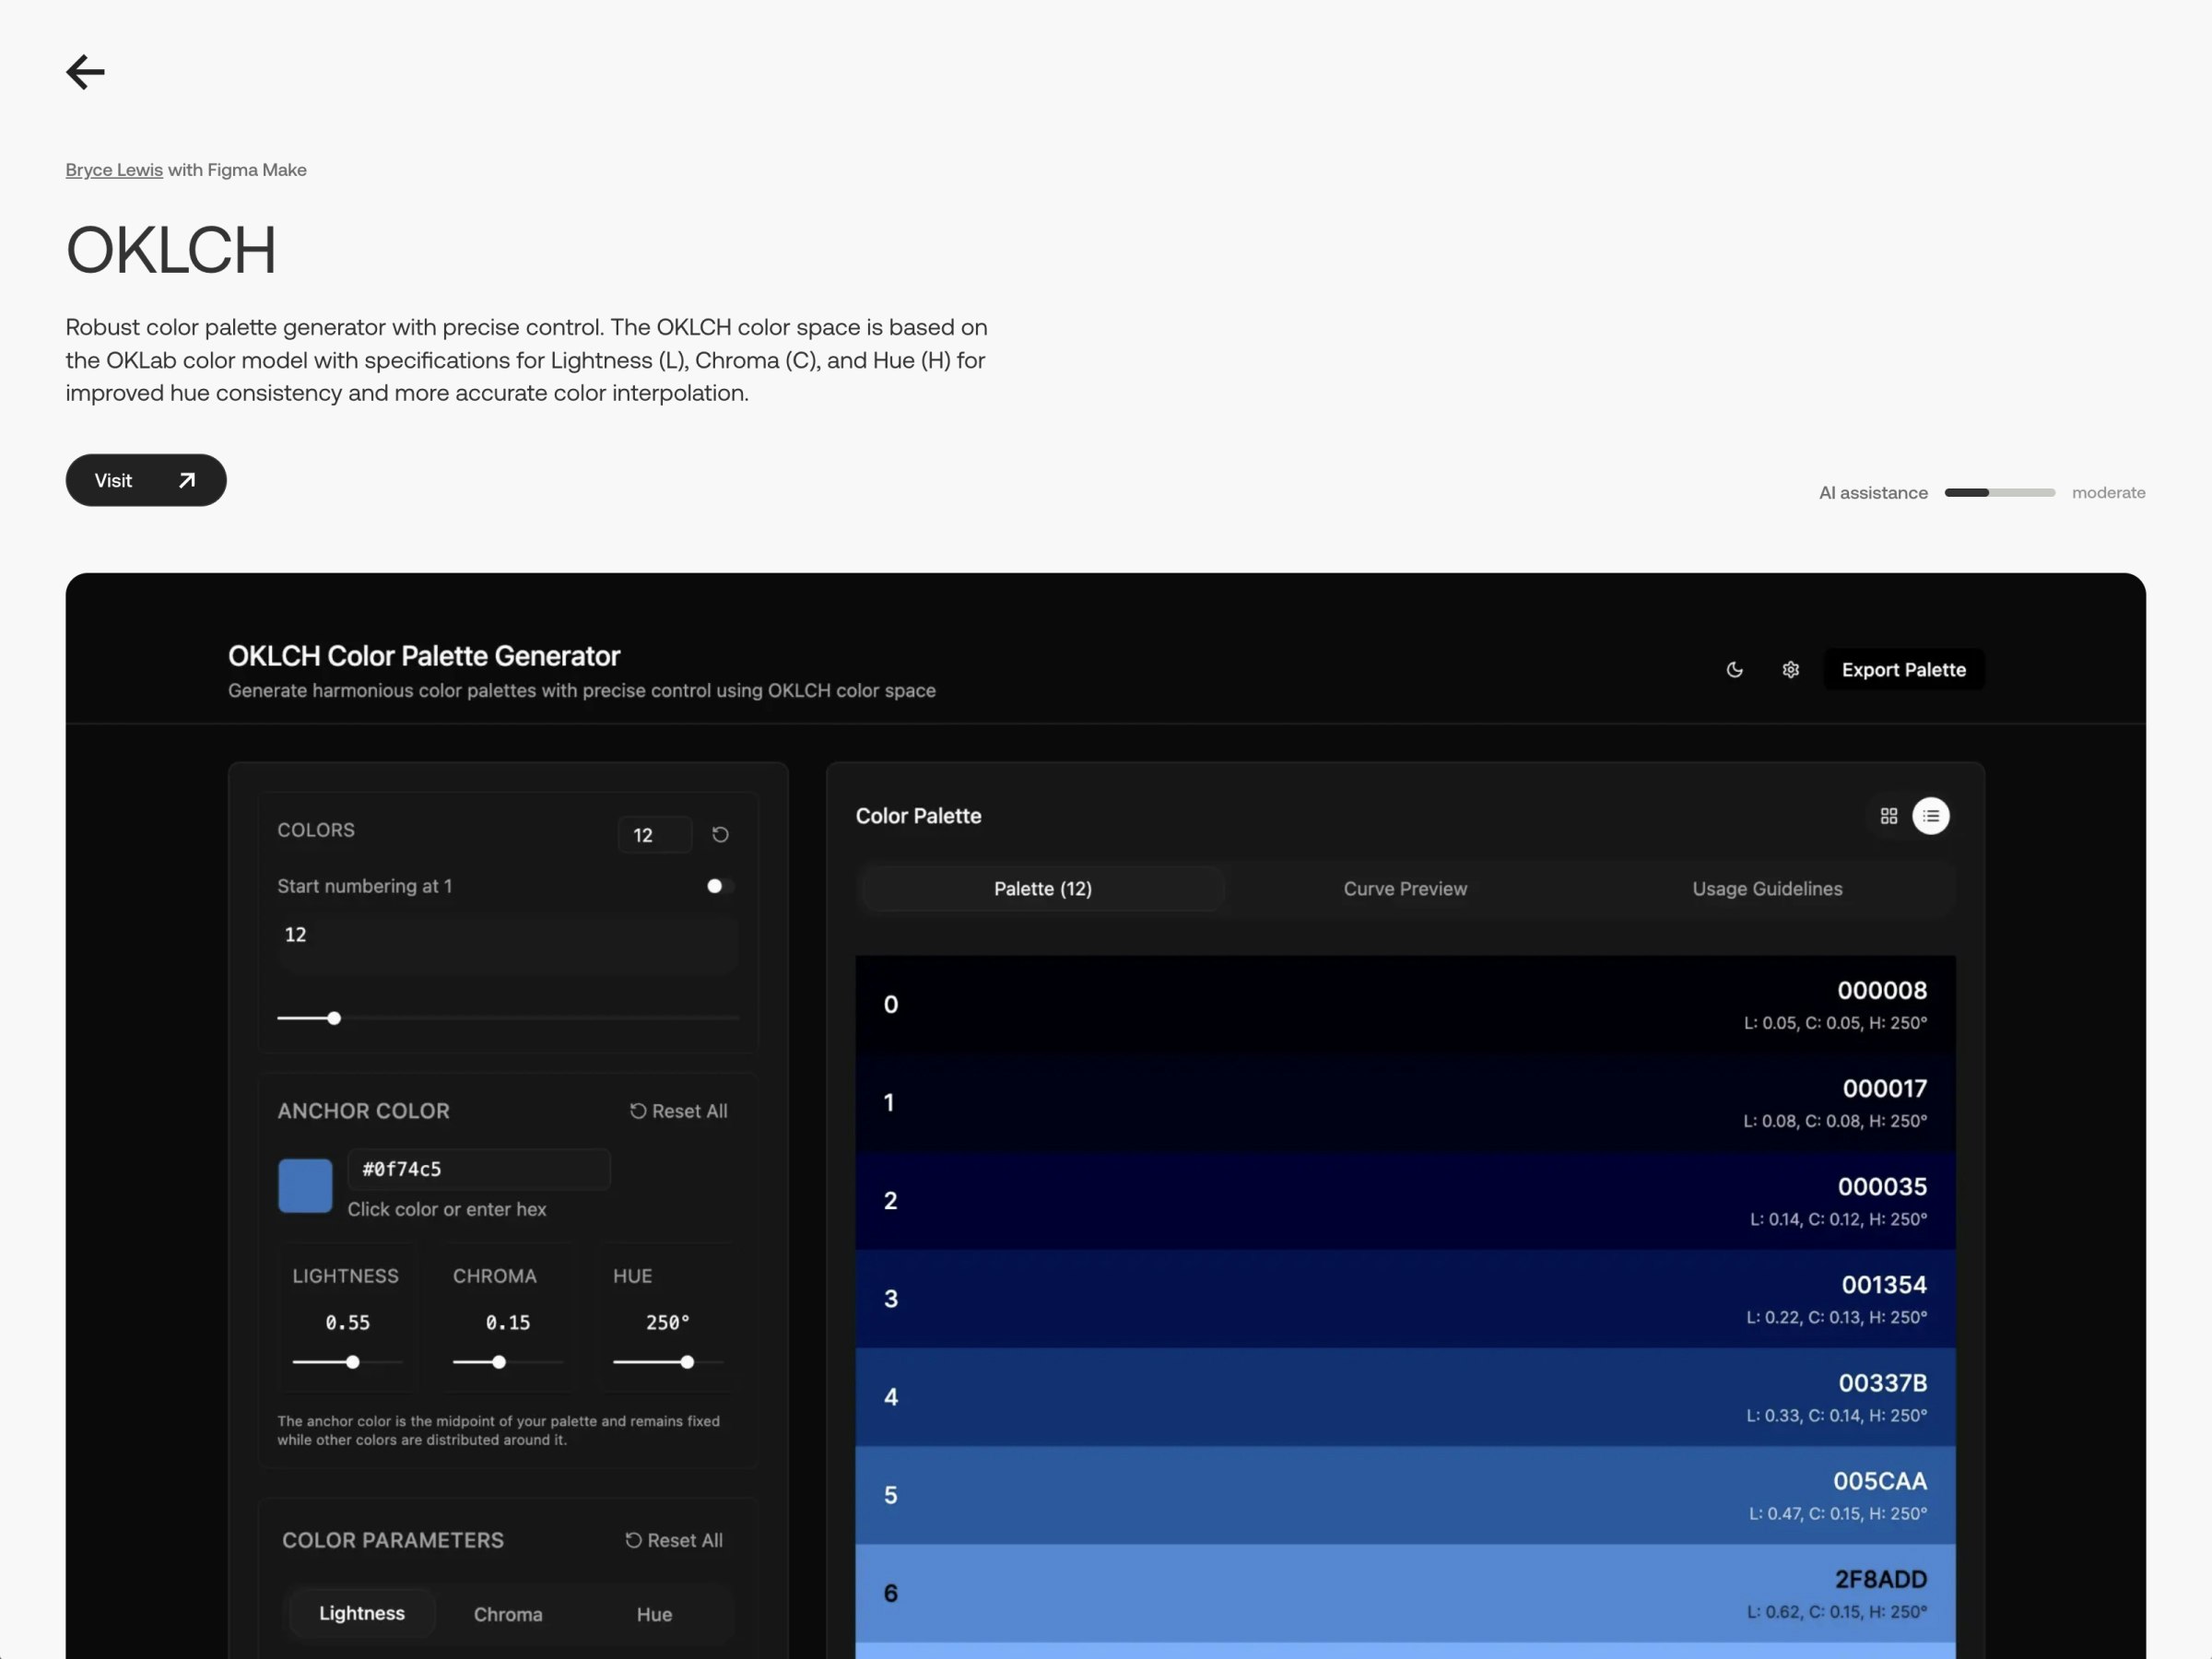Open settings gear icon
The height and width of the screenshot is (1659, 2212).
click(x=1790, y=670)
